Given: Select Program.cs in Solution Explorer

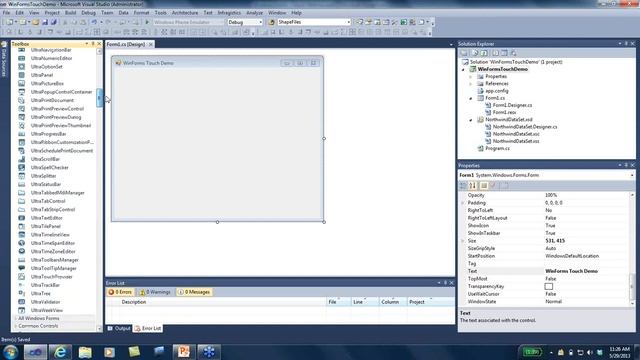Looking at the screenshot, I should coord(497,149).
